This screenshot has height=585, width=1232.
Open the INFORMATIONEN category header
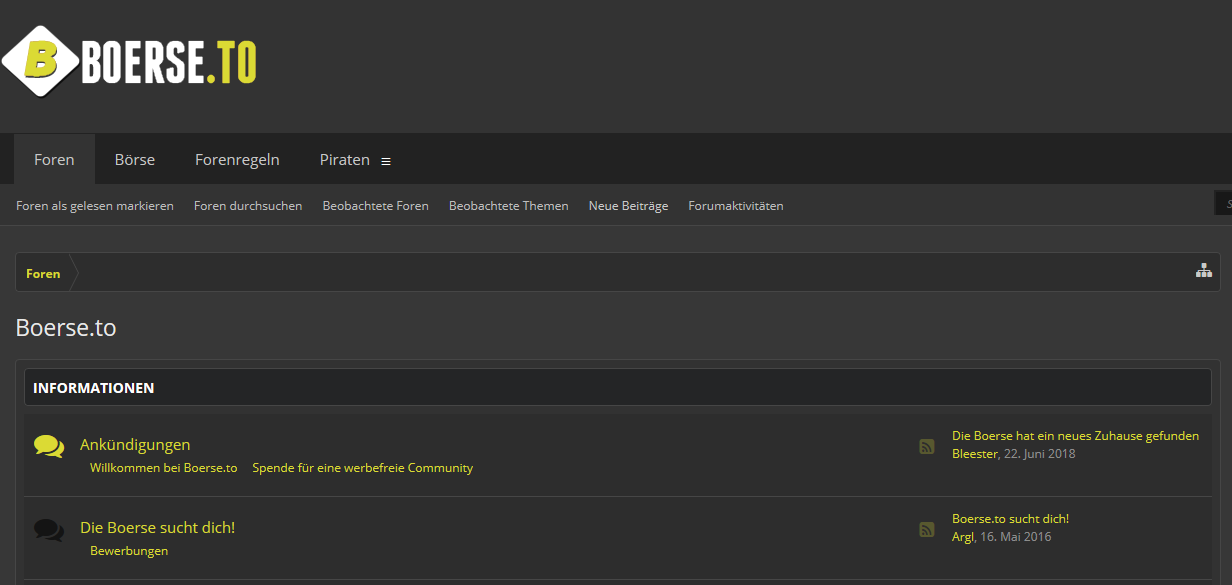coord(617,387)
